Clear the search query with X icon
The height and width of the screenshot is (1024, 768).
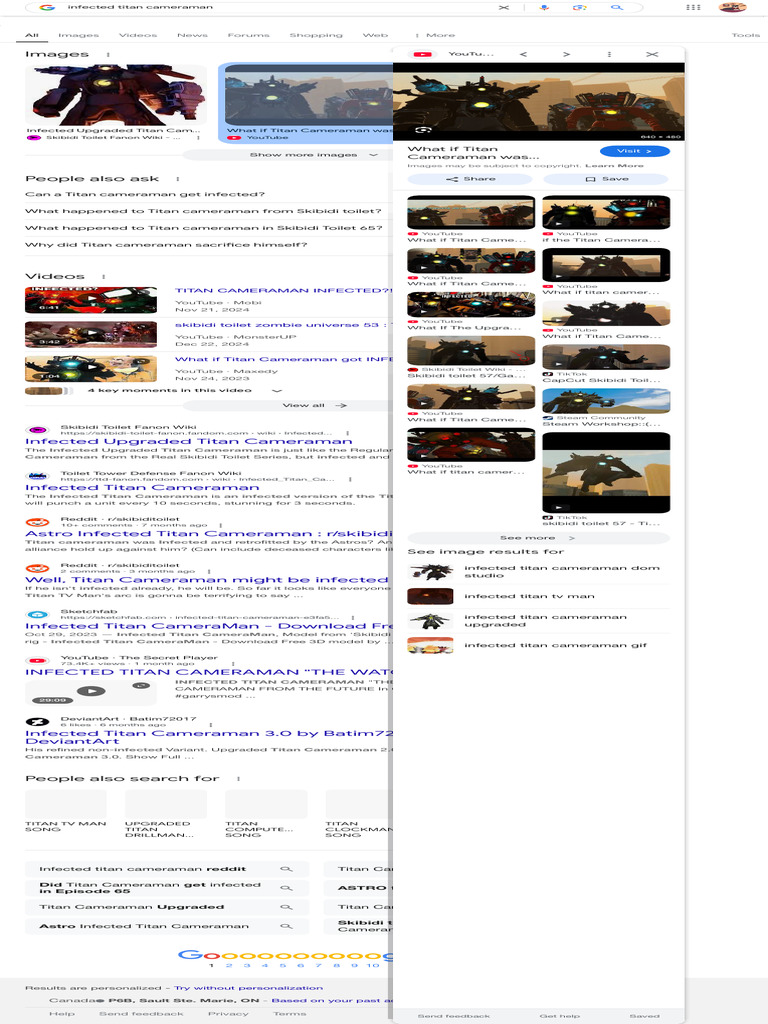click(x=504, y=7)
